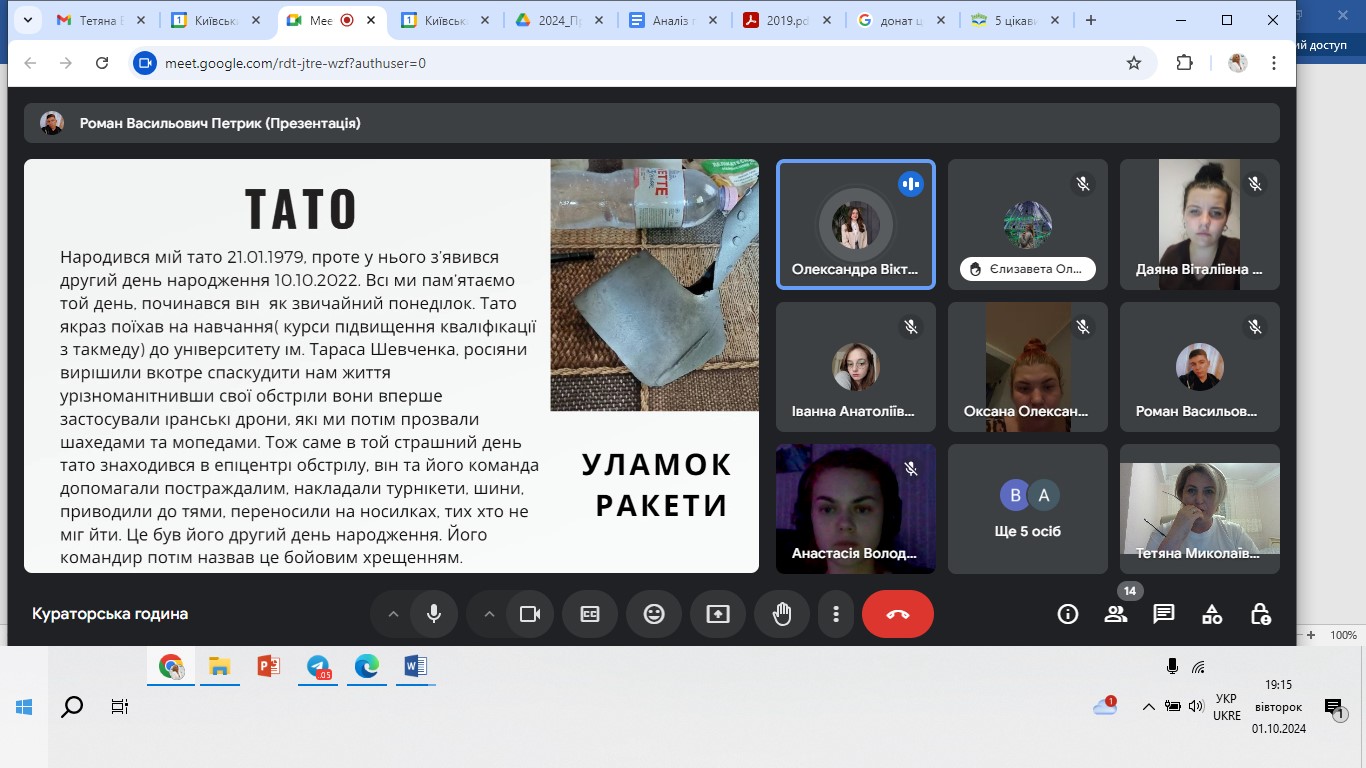Viewport: 1366px width, 768px height.
Task: Show the participants list
Action: tap(1115, 614)
